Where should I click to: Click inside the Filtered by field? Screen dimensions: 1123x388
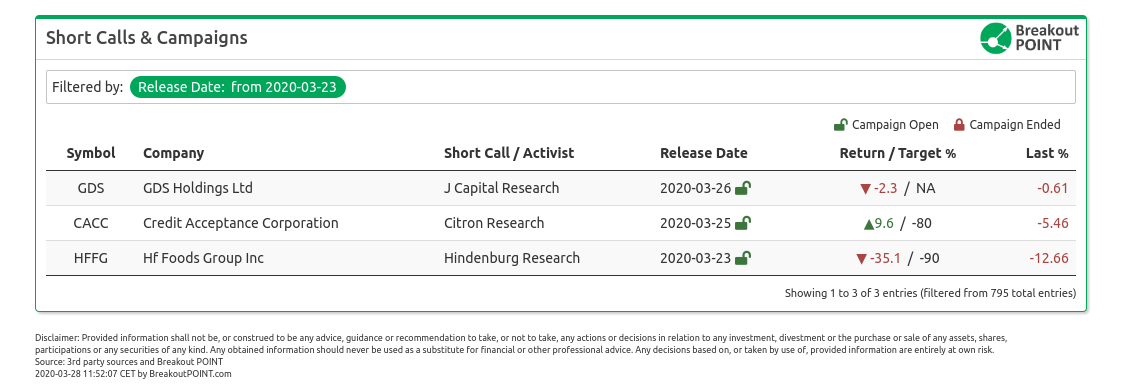561,87
